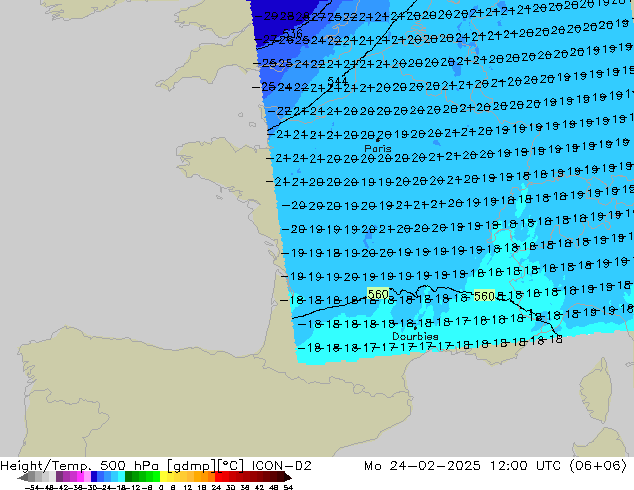Click the 'Height/Temp. 500 hPa' title text
This screenshot has height=490, width=634.
pyautogui.click(x=81, y=465)
